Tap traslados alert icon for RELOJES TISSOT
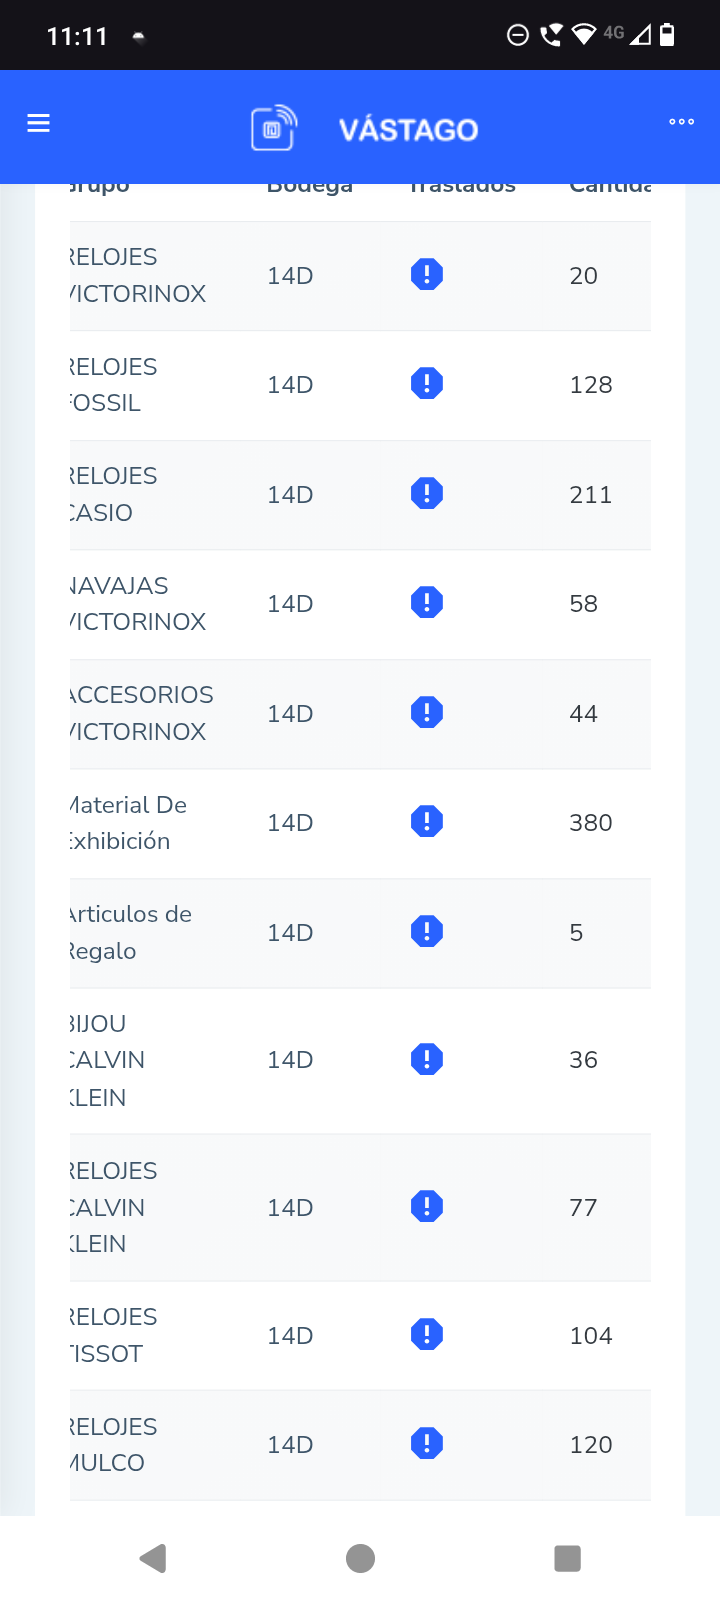 [x=427, y=1335]
